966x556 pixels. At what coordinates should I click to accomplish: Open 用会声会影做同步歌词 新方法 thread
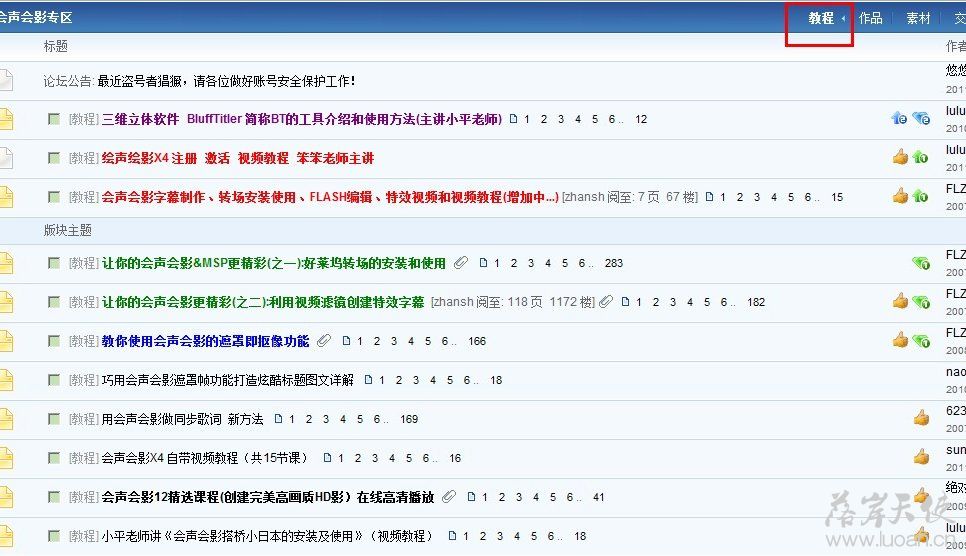[x=182, y=419]
